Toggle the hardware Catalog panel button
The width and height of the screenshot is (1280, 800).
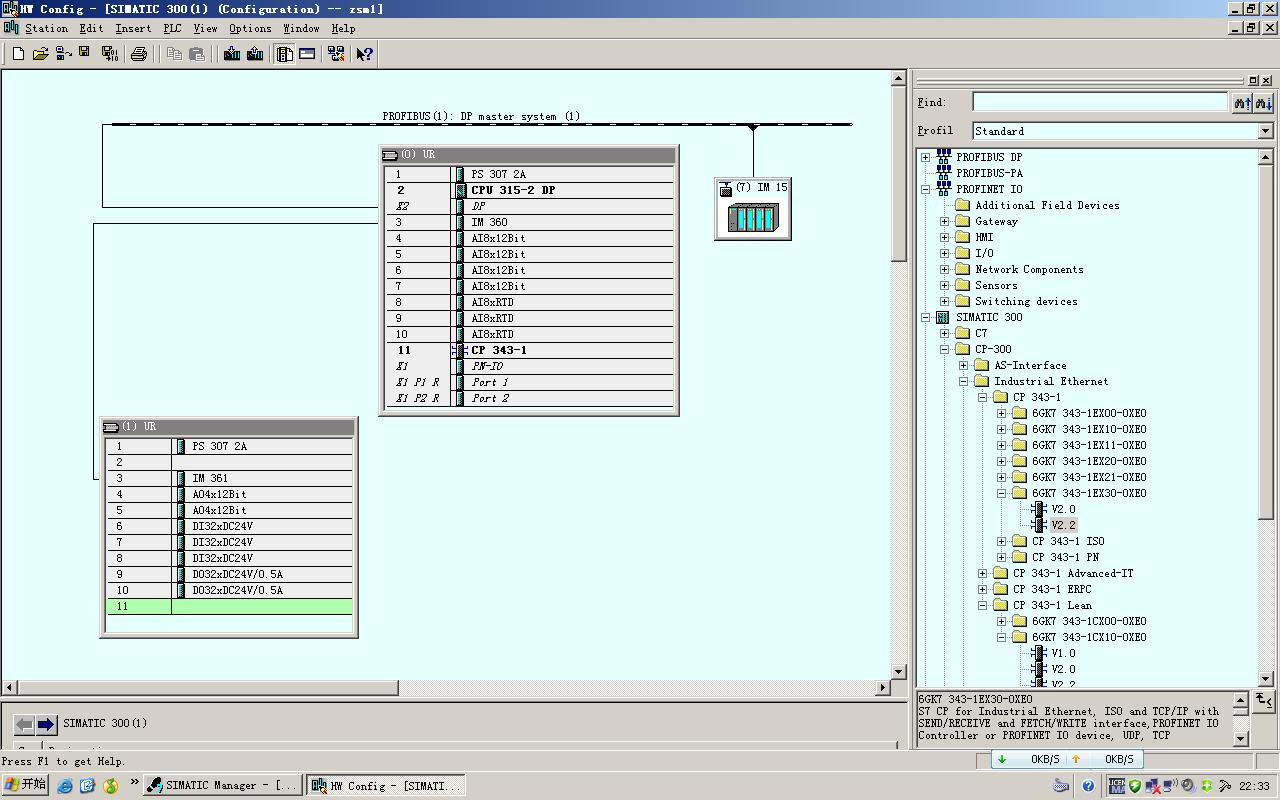click(x=285, y=54)
